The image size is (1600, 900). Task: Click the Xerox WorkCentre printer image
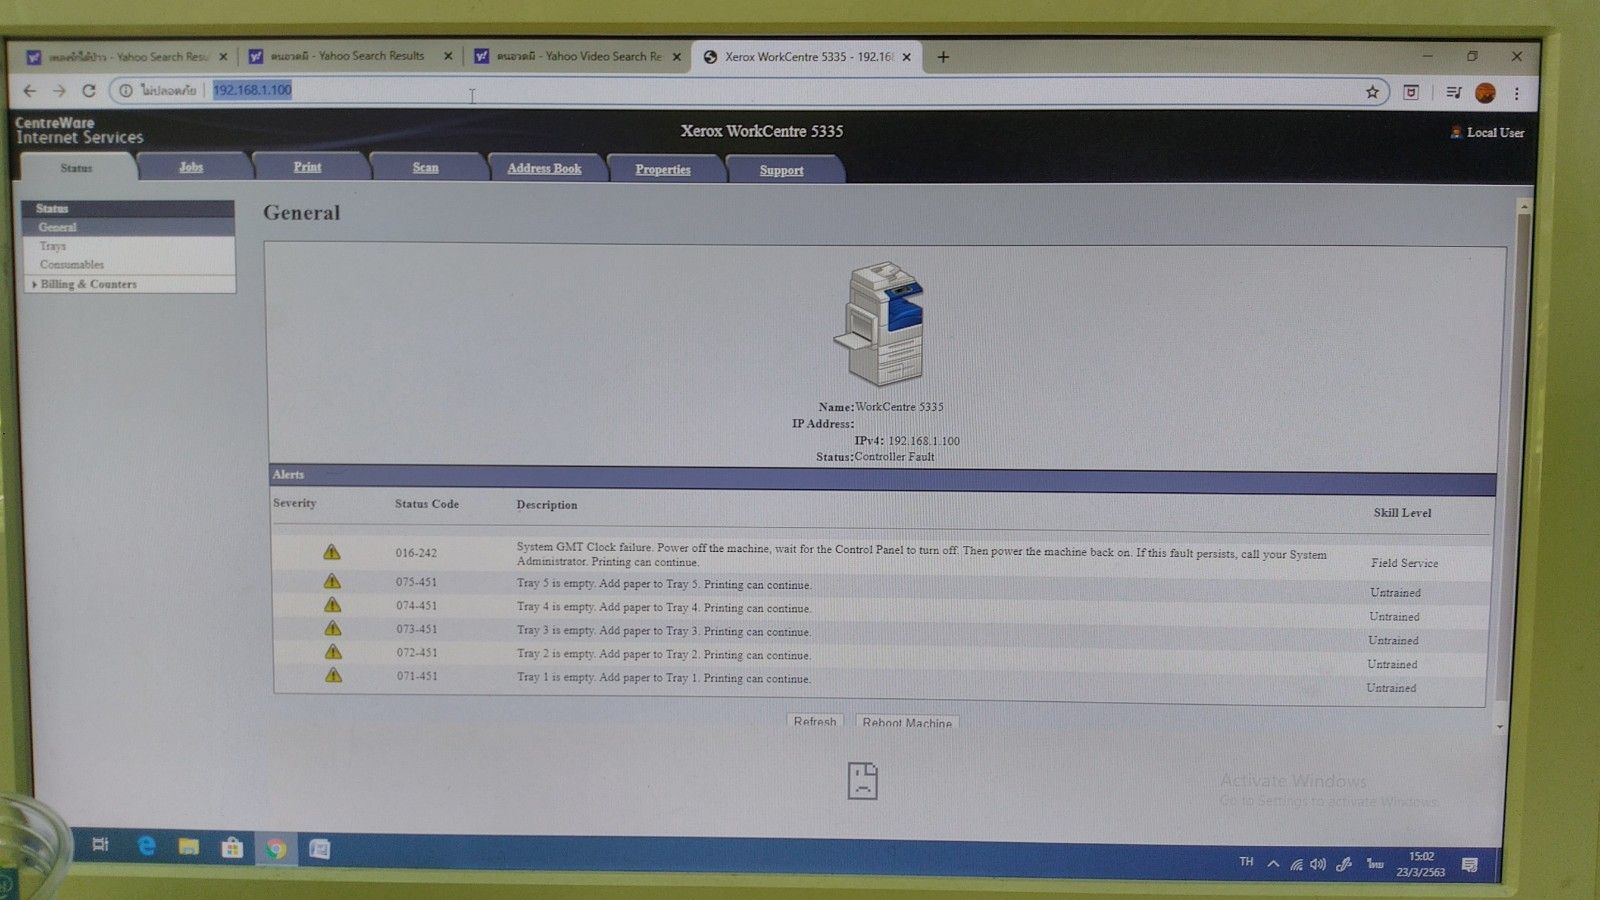point(881,324)
